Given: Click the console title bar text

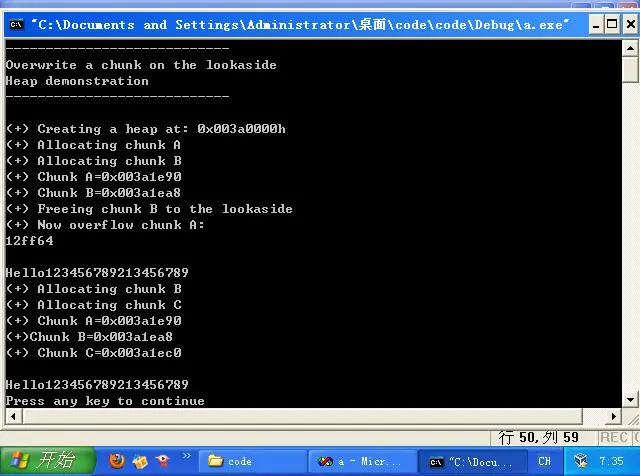Looking at the screenshot, I should point(300,25).
